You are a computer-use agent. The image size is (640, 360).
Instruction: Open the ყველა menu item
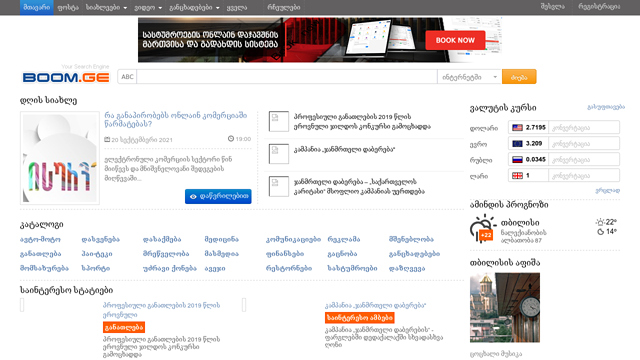tap(237, 7)
